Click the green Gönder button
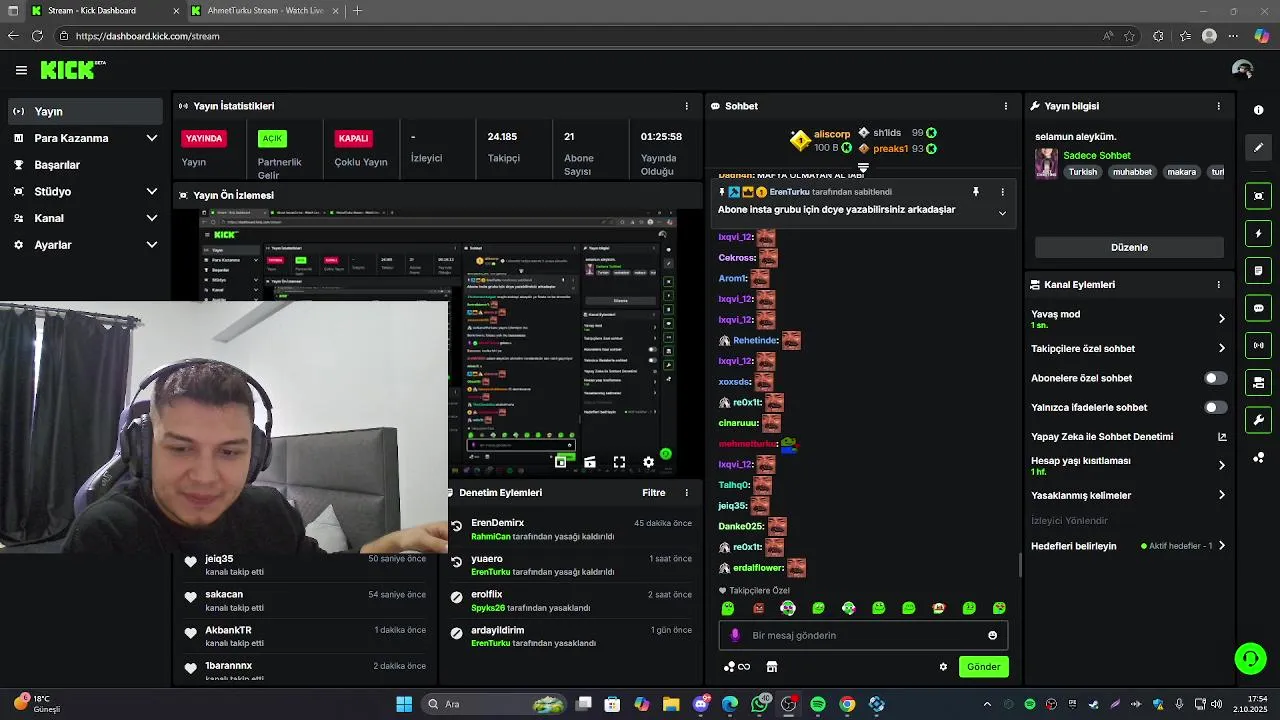1280x720 pixels. click(x=983, y=667)
